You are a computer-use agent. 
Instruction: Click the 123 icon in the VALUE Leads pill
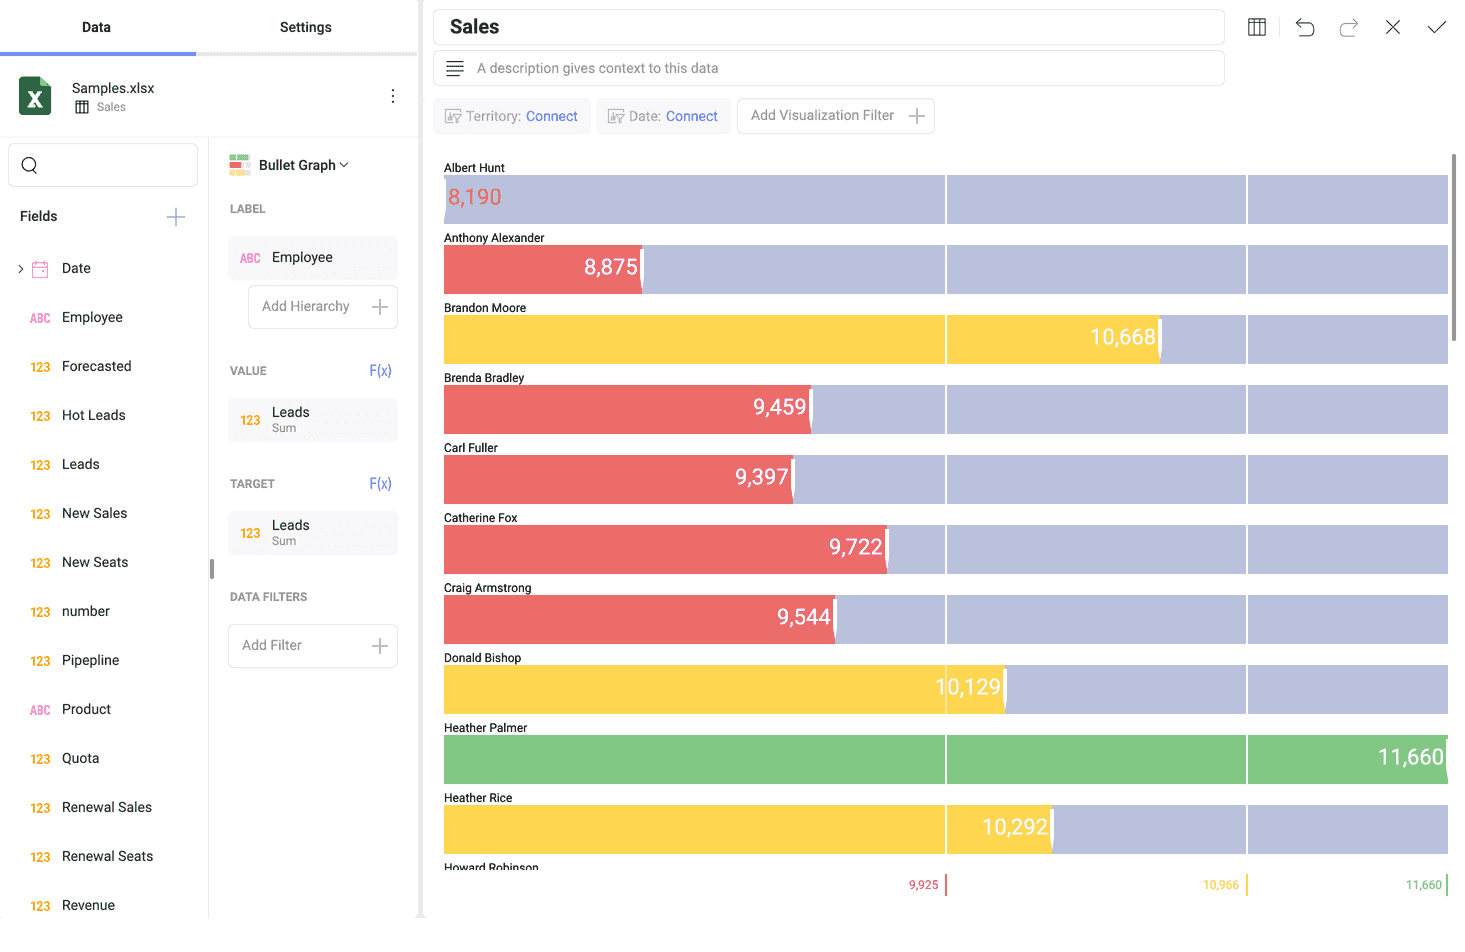coord(250,420)
